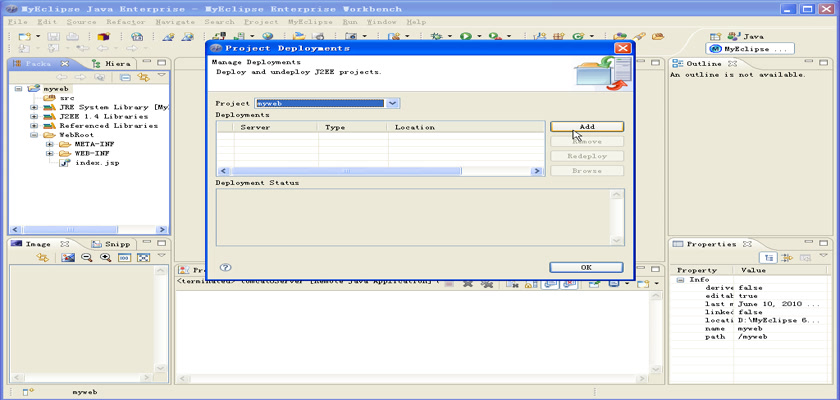The width and height of the screenshot is (840, 400).
Task: Click the Add deployment button
Action: [x=587, y=127]
